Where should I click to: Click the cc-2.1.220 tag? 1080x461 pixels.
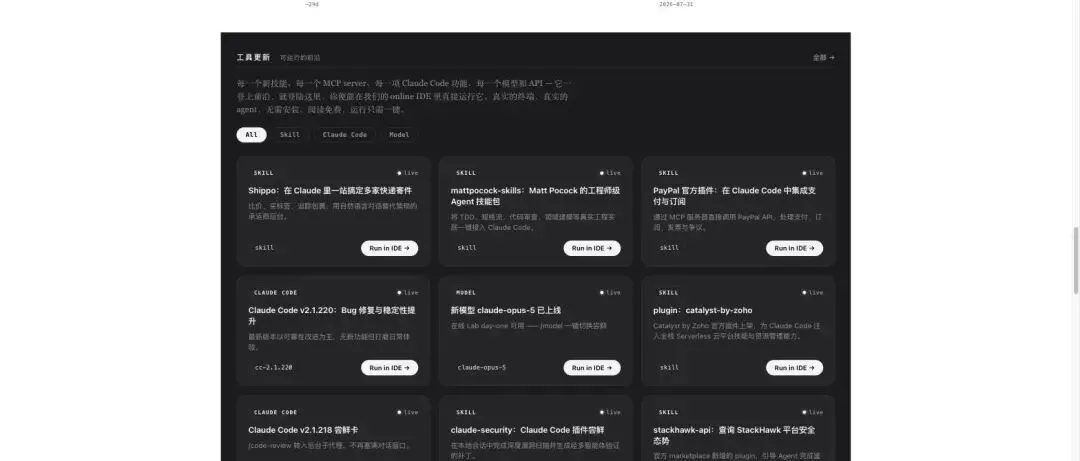coord(273,368)
